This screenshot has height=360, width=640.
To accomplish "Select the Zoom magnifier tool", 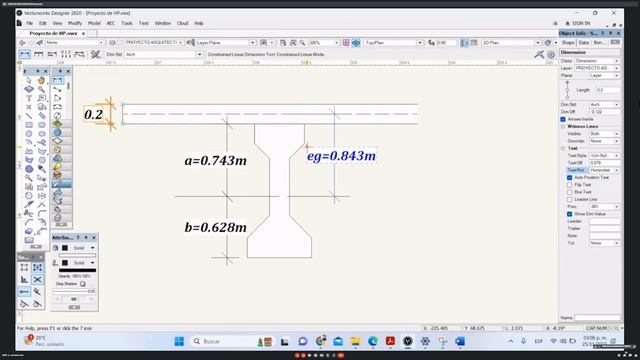I will [41, 89].
